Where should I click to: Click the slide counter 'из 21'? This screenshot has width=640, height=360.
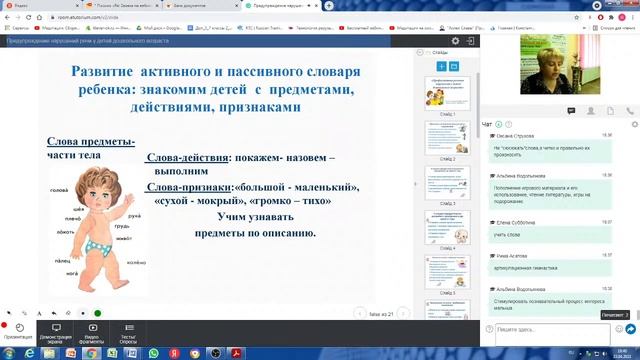[x=381, y=314]
